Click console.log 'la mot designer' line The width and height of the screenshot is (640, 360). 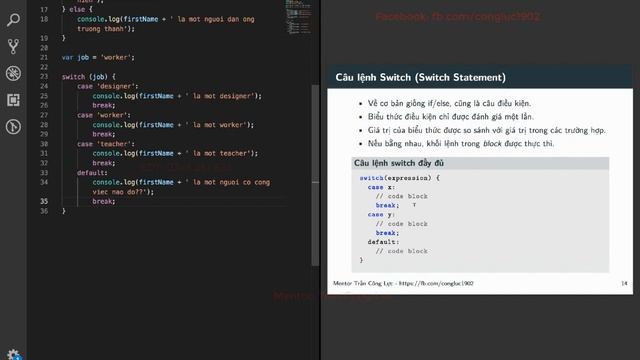tap(177, 96)
